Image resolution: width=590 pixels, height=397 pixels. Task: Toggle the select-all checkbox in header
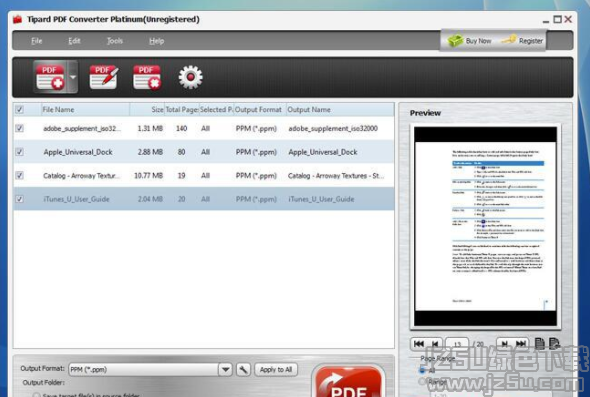(19, 110)
